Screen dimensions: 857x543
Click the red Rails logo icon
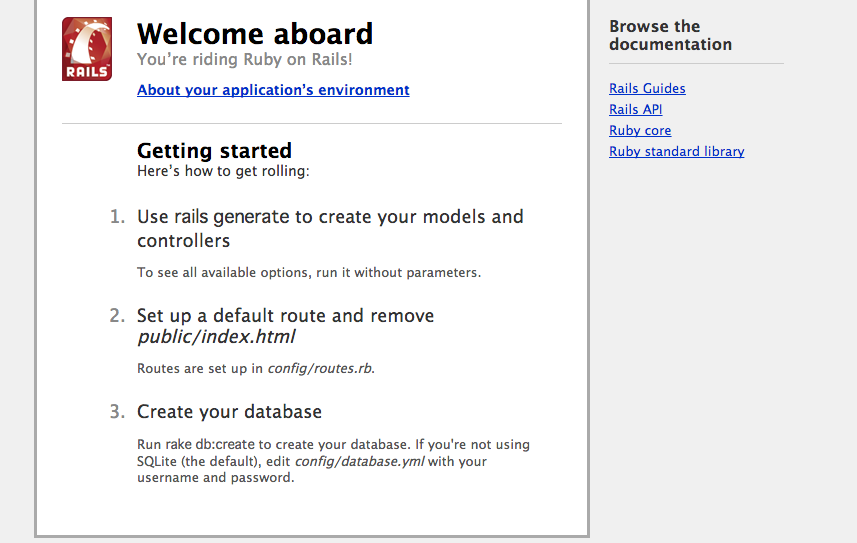click(87, 49)
